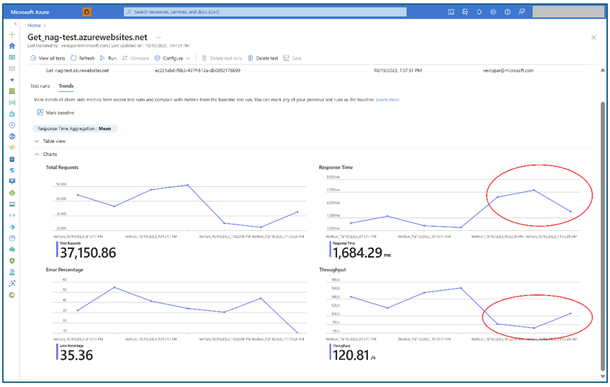Open the help question mark icon
The height and width of the screenshot is (387, 610).
(x=507, y=12)
